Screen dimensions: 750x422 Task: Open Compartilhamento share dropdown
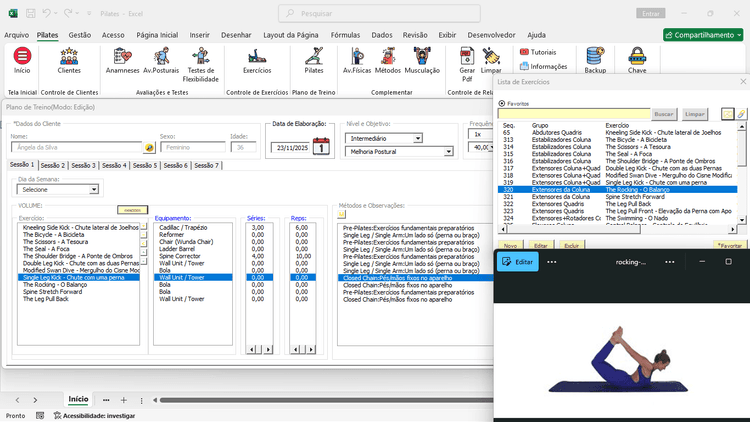click(x=703, y=35)
